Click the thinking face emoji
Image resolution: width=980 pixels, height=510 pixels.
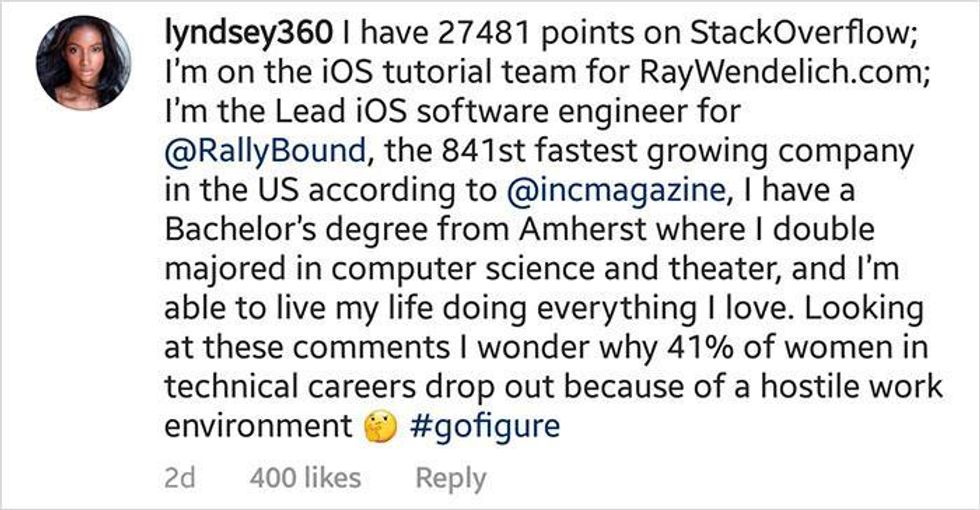coord(380,428)
